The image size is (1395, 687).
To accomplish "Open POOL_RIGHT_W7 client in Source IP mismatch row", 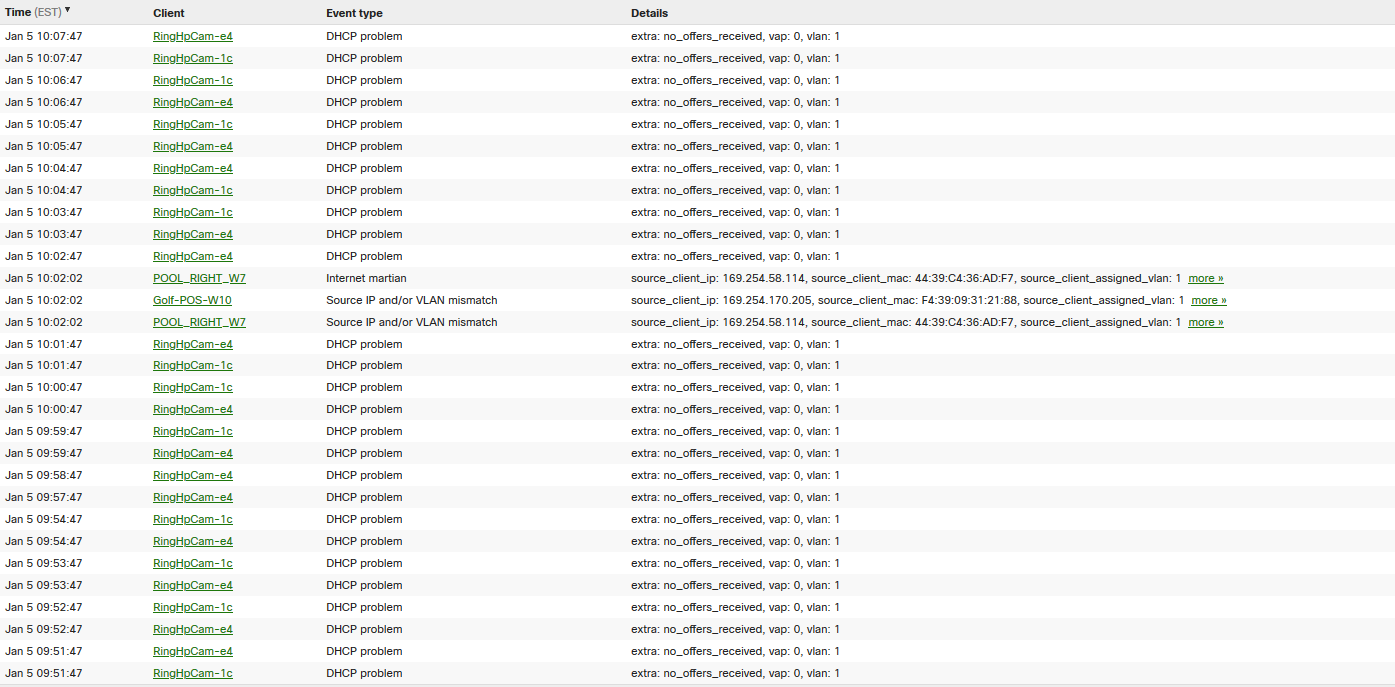I will 199,322.
